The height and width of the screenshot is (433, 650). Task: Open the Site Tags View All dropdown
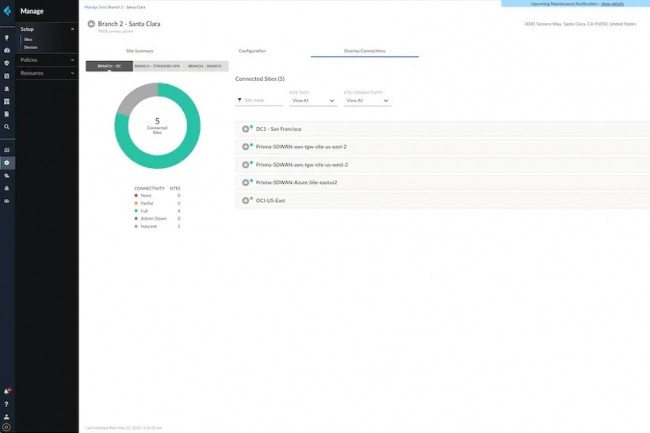[313, 100]
